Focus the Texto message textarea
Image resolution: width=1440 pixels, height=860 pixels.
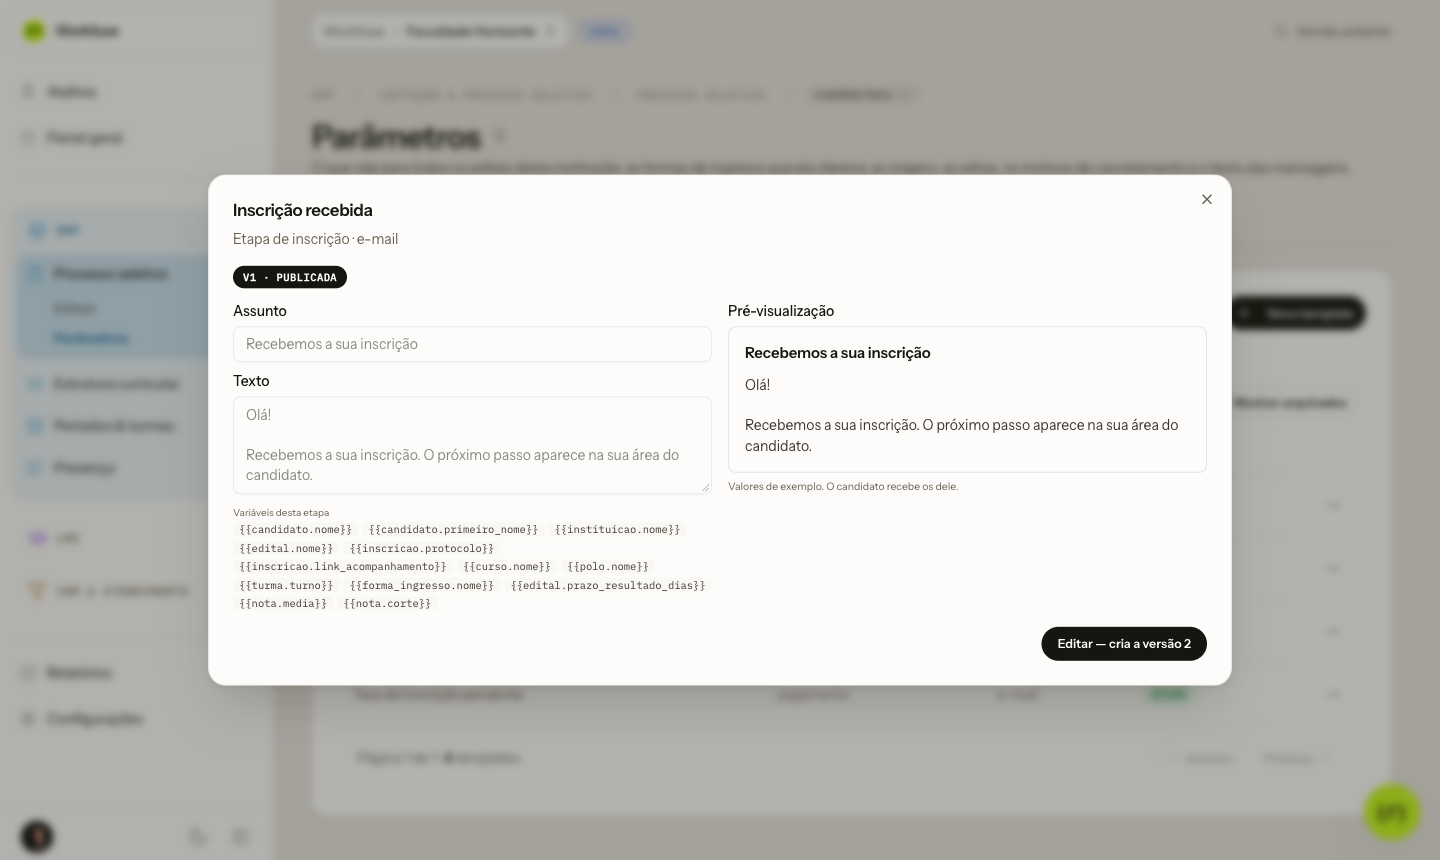point(472,445)
